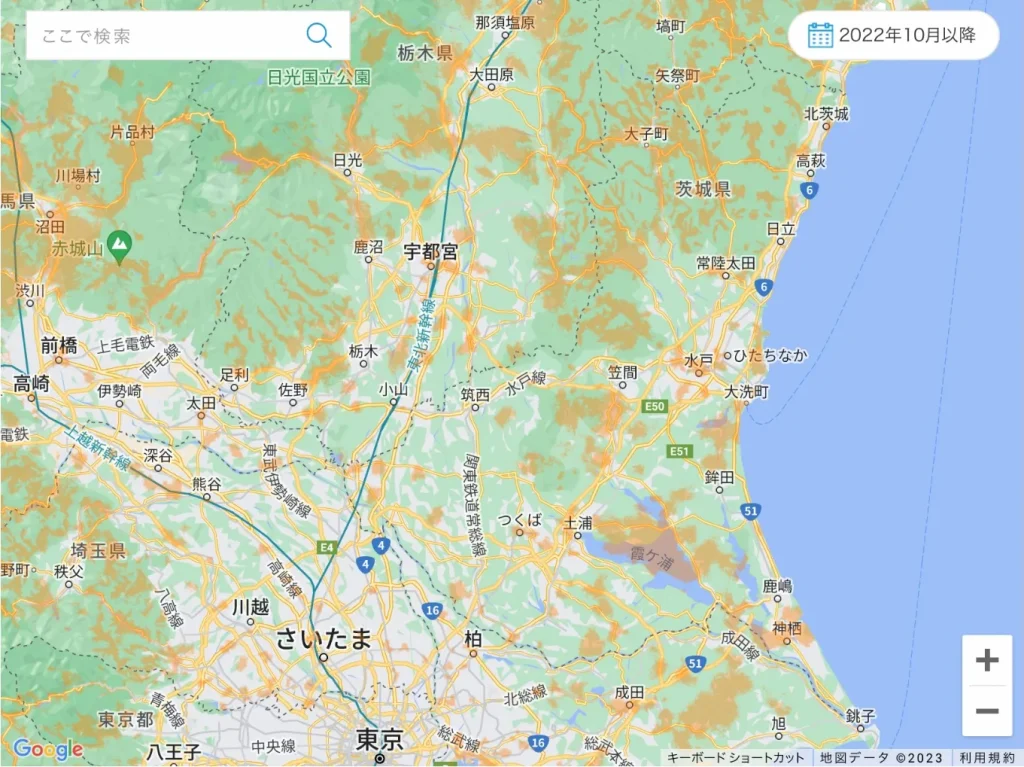Click the さいたま city label
Screen dimensions: 1024x767
[x=323, y=638]
